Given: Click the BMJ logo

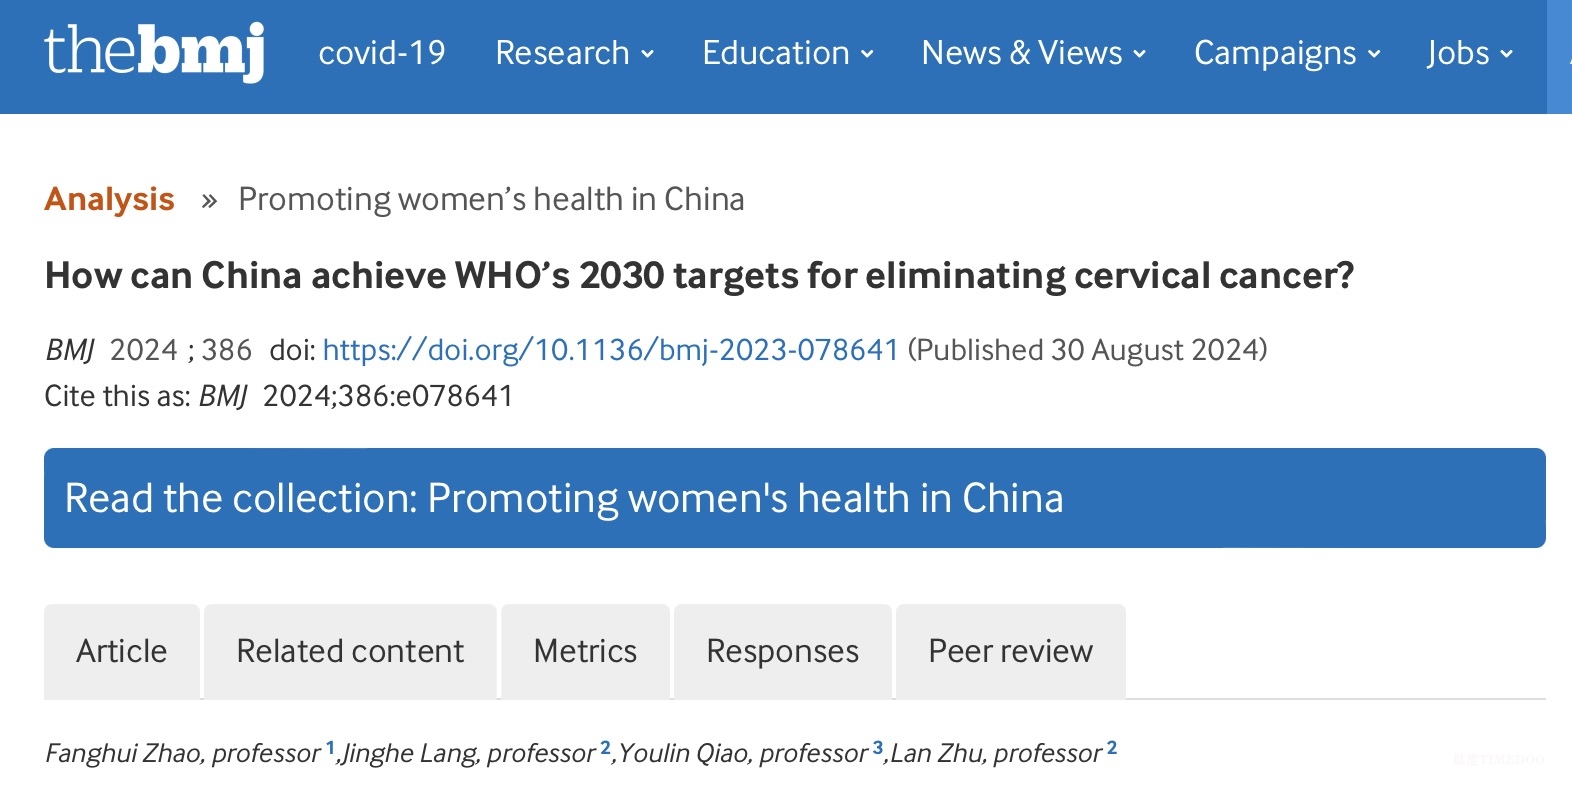Looking at the screenshot, I should 154,52.
